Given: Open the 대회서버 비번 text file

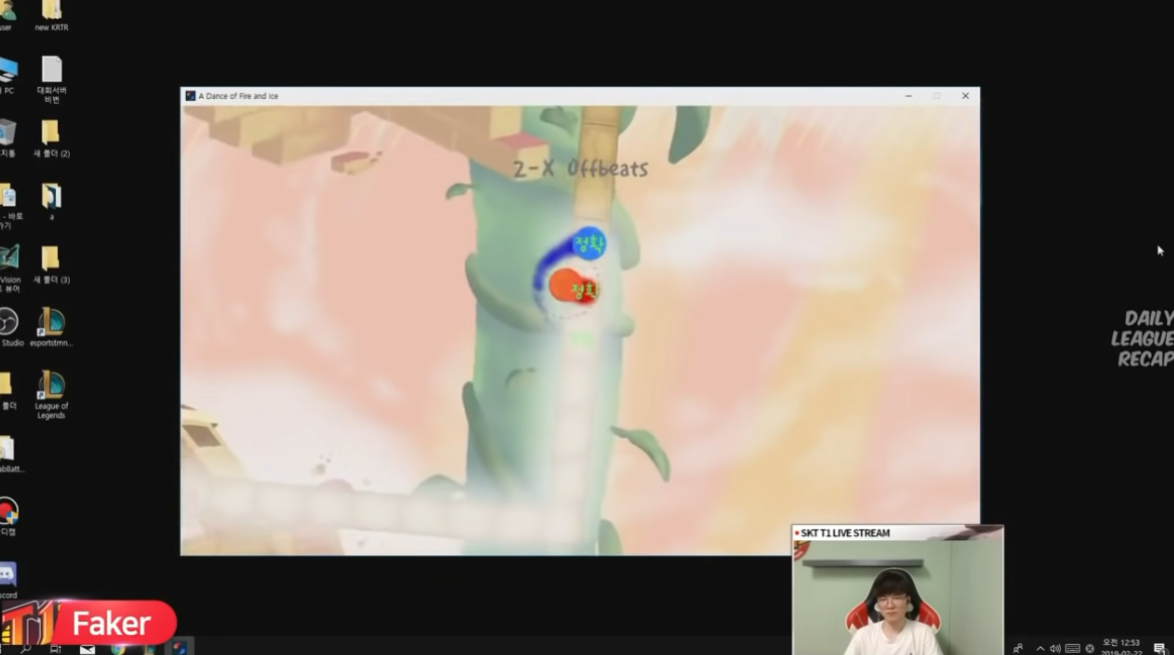Looking at the screenshot, I should 51,79.
